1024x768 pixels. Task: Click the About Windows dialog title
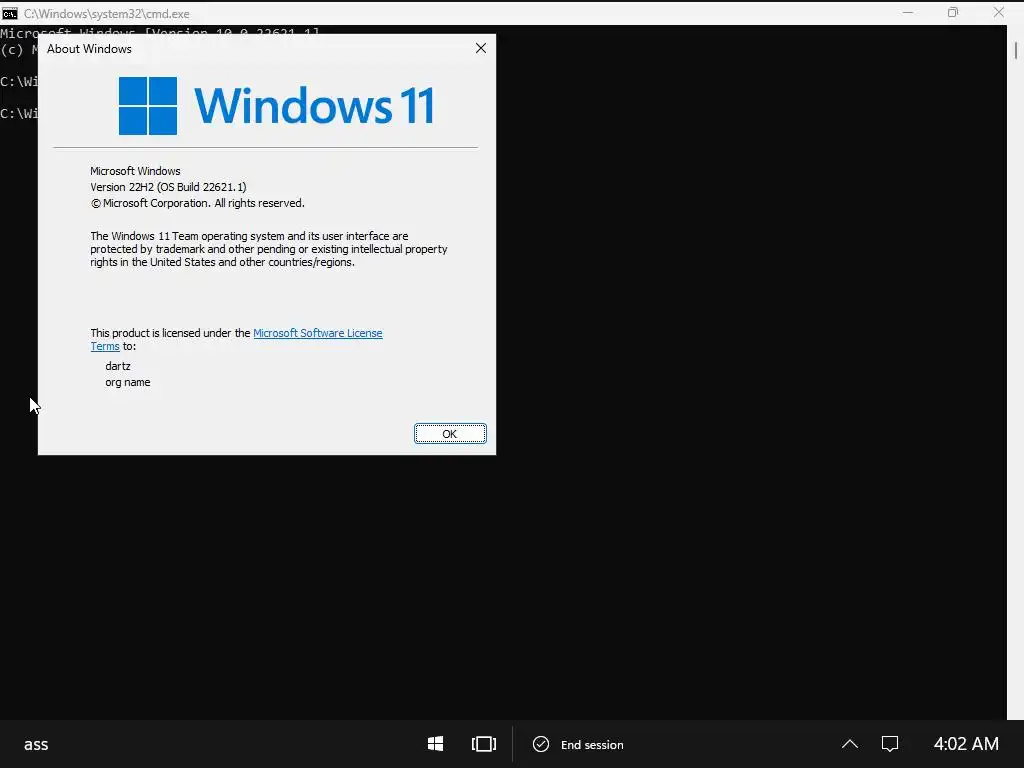click(x=89, y=49)
